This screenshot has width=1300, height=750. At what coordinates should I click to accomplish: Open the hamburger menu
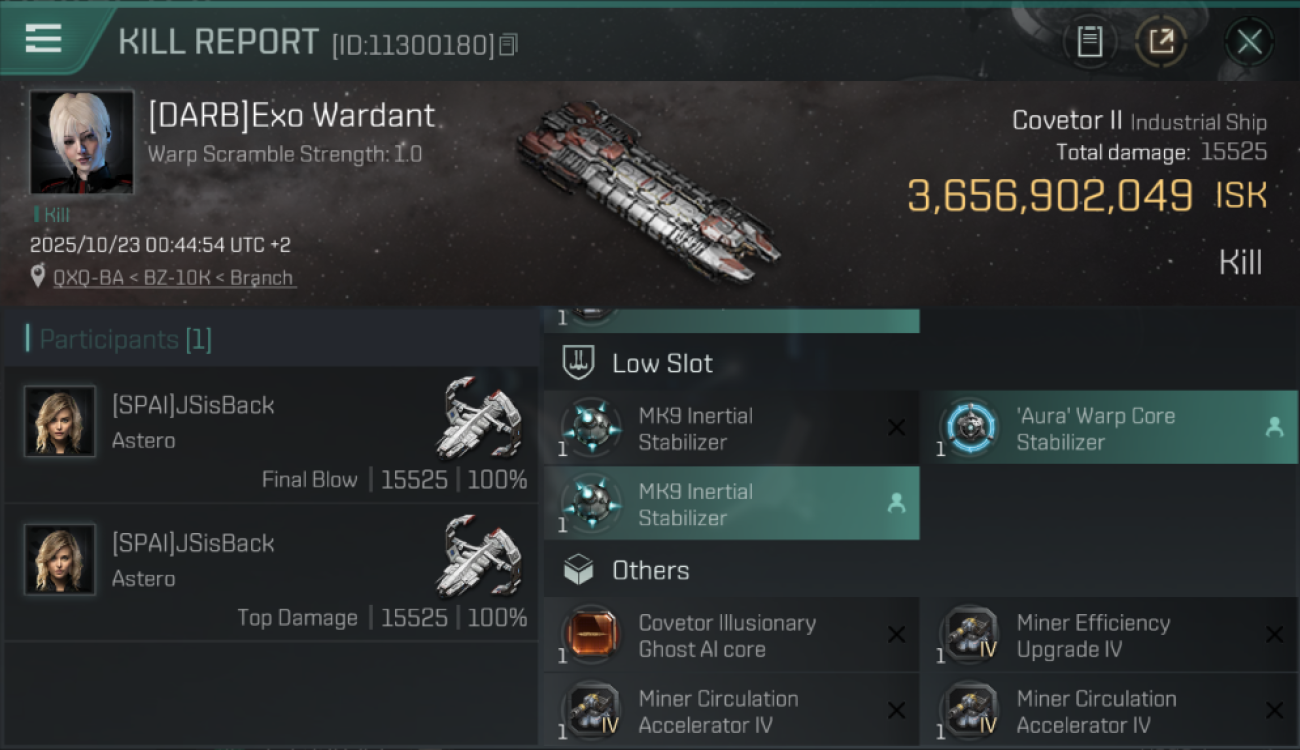[44, 39]
